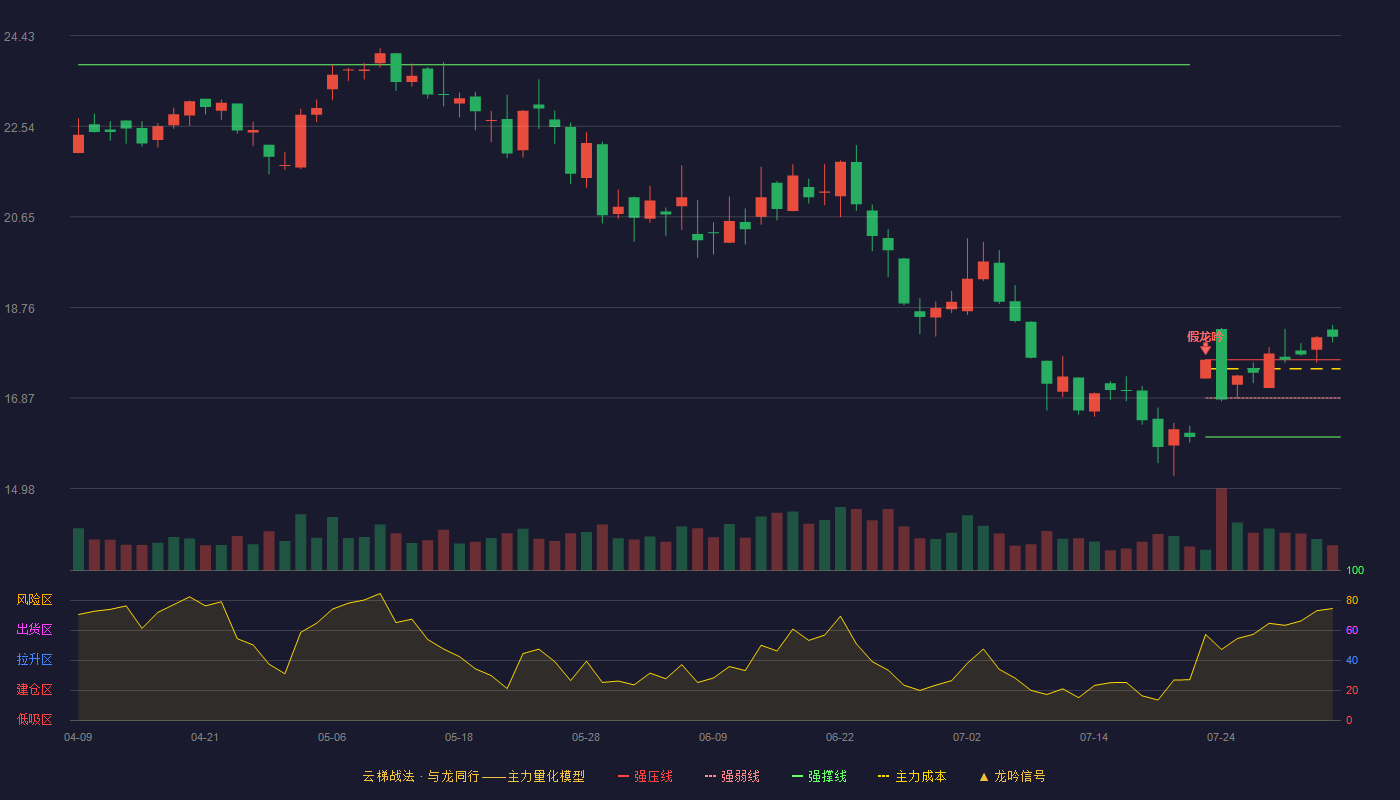The height and width of the screenshot is (800, 1400).
Task: Toggle the 主力成本 legend item
Action: tap(912, 776)
